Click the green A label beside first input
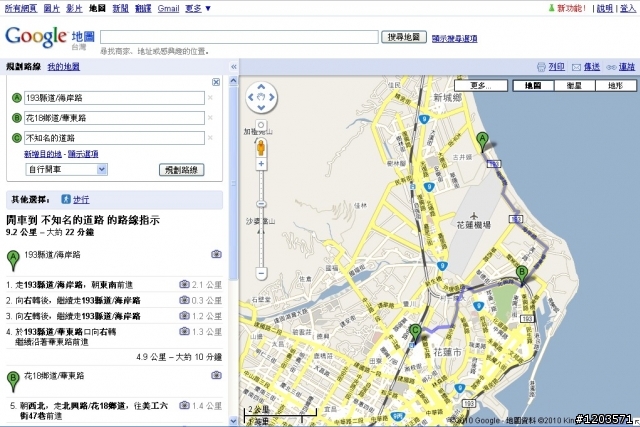 (16, 98)
